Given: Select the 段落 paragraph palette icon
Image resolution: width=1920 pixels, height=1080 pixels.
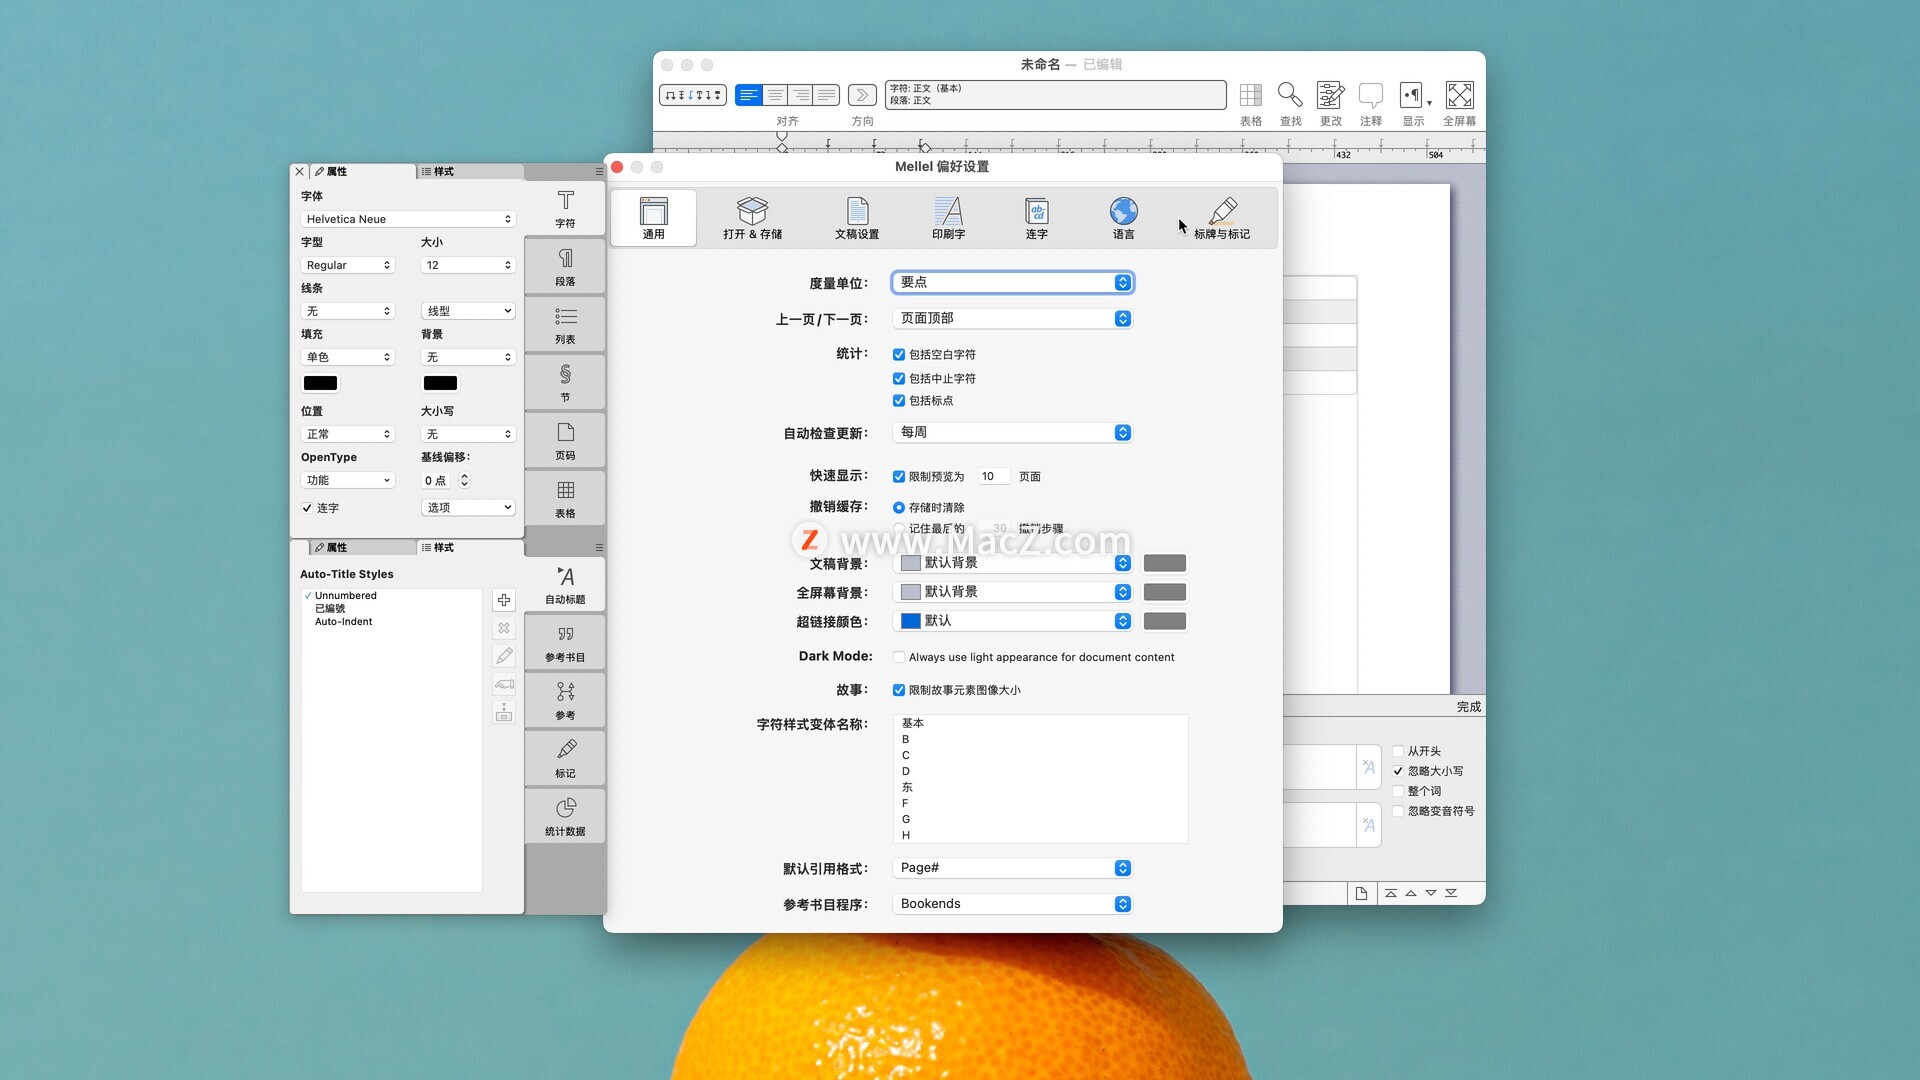Looking at the screenshot, I should point(565,267).
